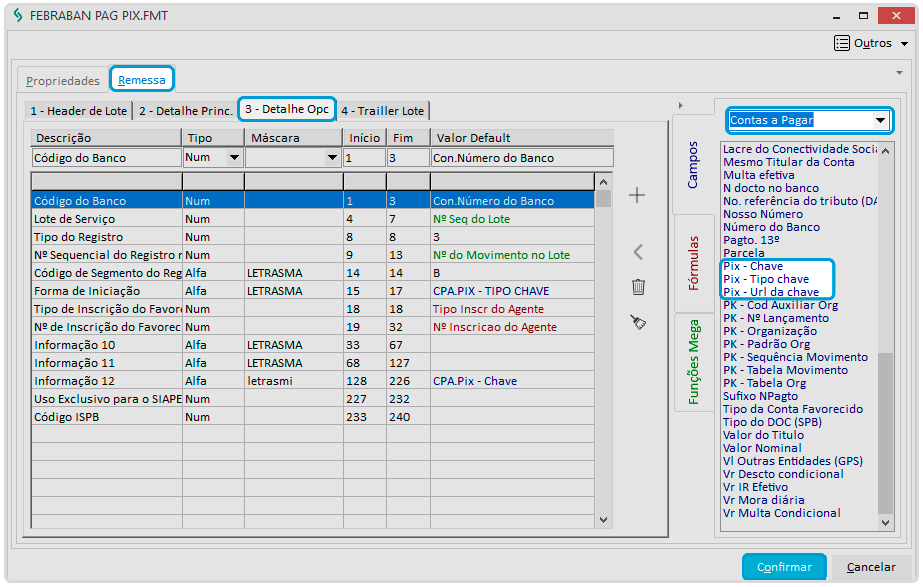
Task: Click the broom clear icon
Action: pyautogui.click(x=638, y=322)
